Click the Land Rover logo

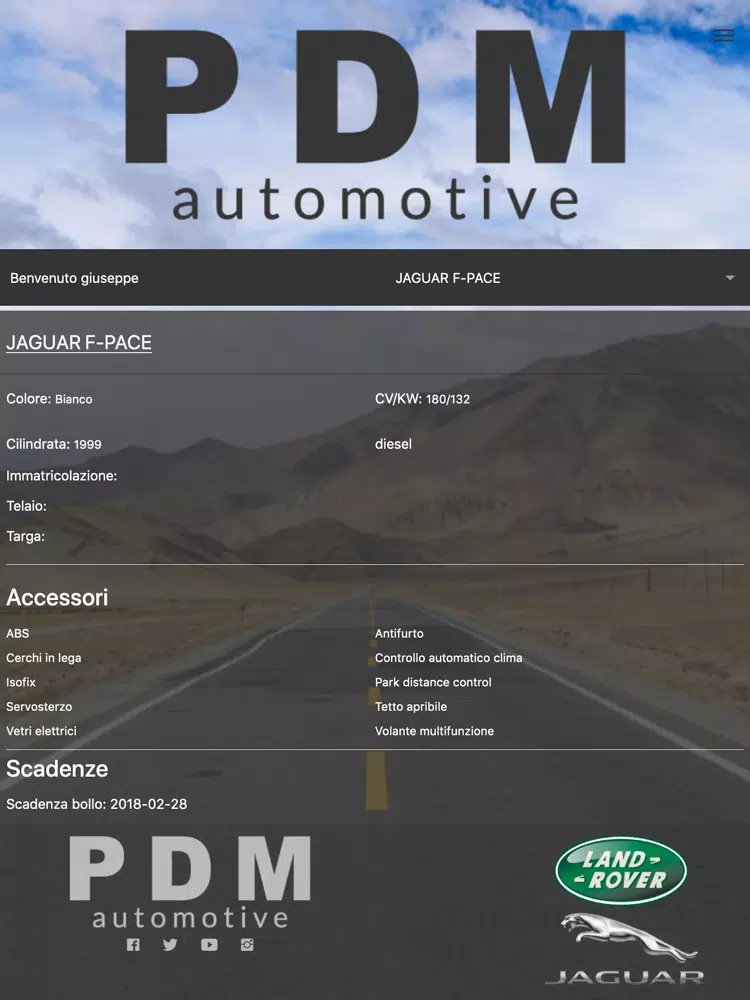[x=621, y=871]
